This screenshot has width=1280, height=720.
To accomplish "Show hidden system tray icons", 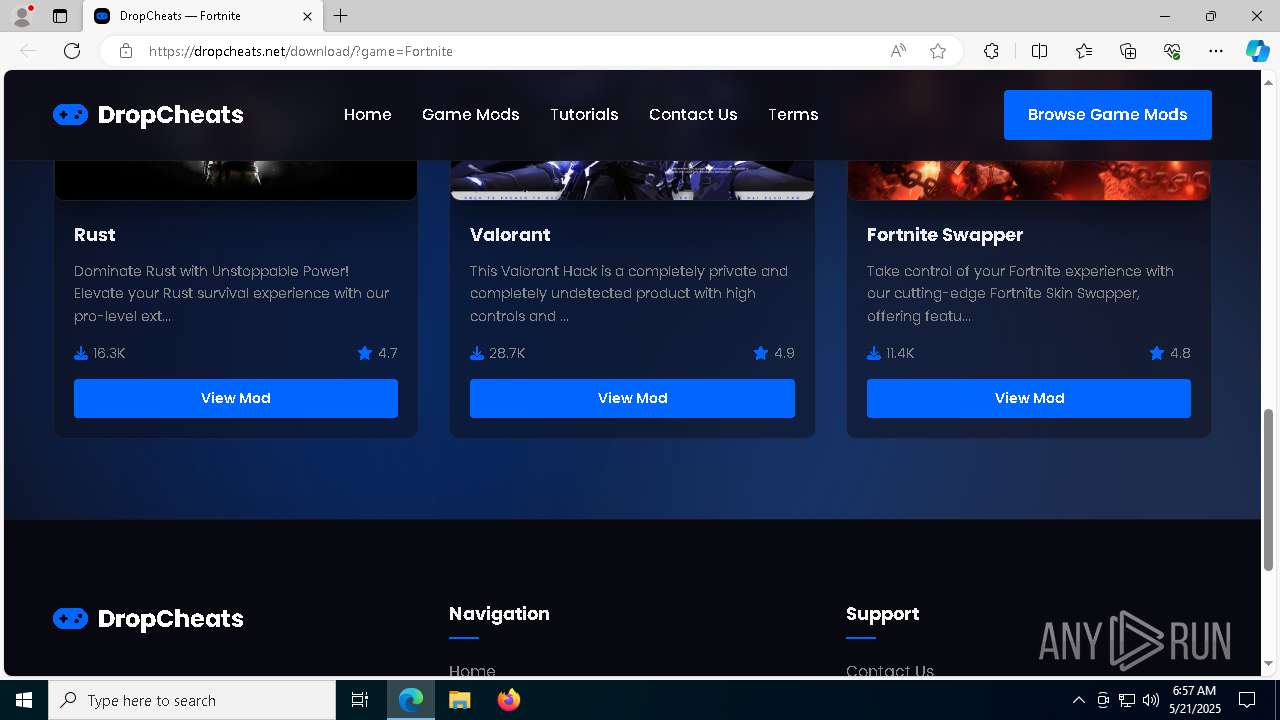I will coord(1078,700).
